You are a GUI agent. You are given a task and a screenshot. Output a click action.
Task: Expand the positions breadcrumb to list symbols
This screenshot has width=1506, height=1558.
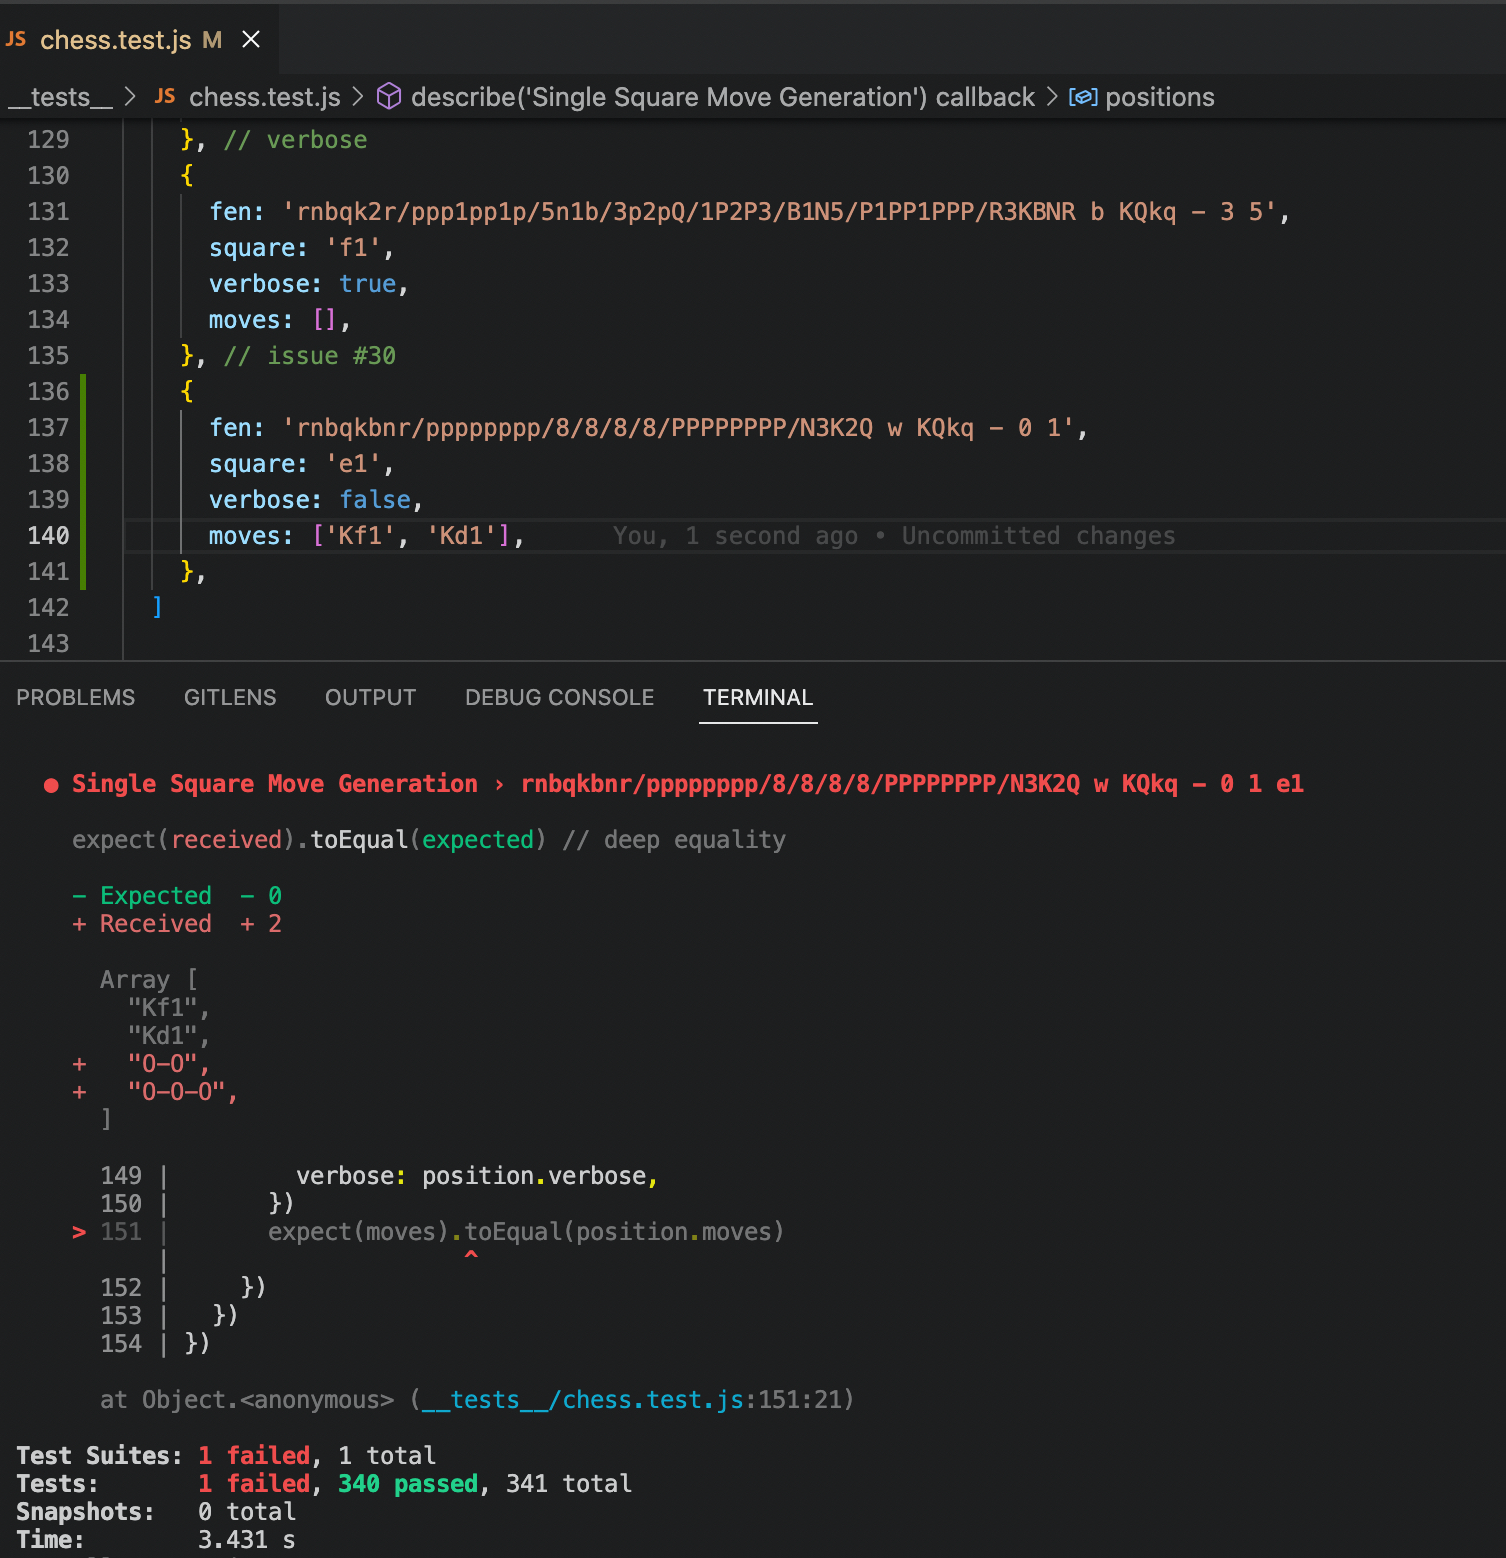click(x=1160, y=96)
